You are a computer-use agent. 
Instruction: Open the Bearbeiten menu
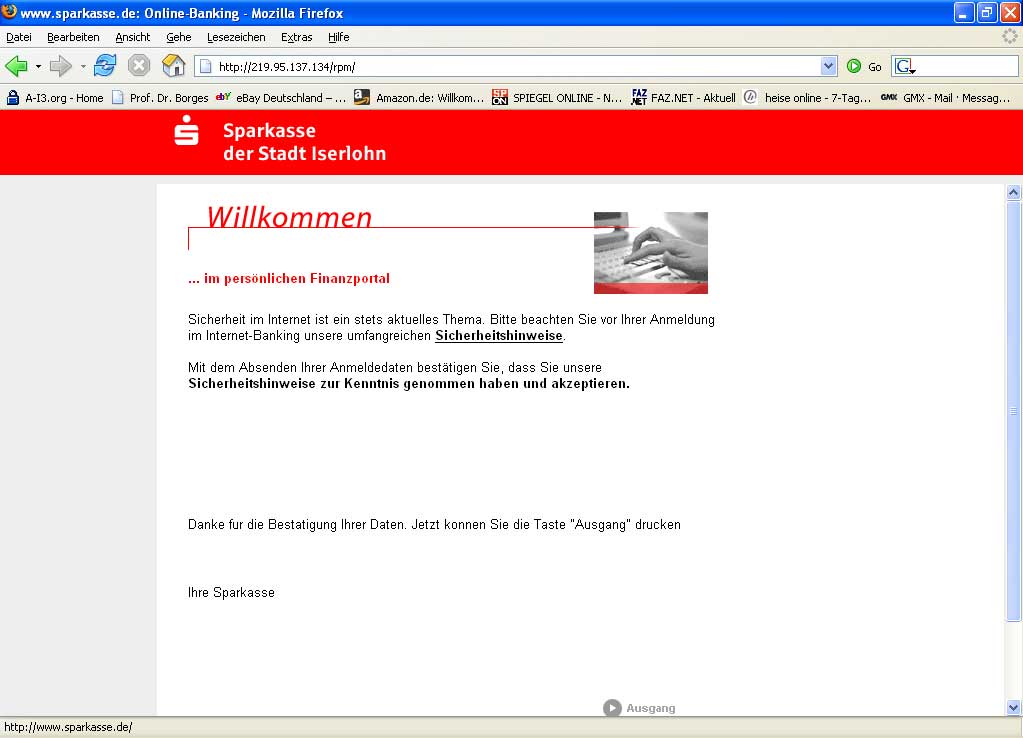tap(73, 37)
